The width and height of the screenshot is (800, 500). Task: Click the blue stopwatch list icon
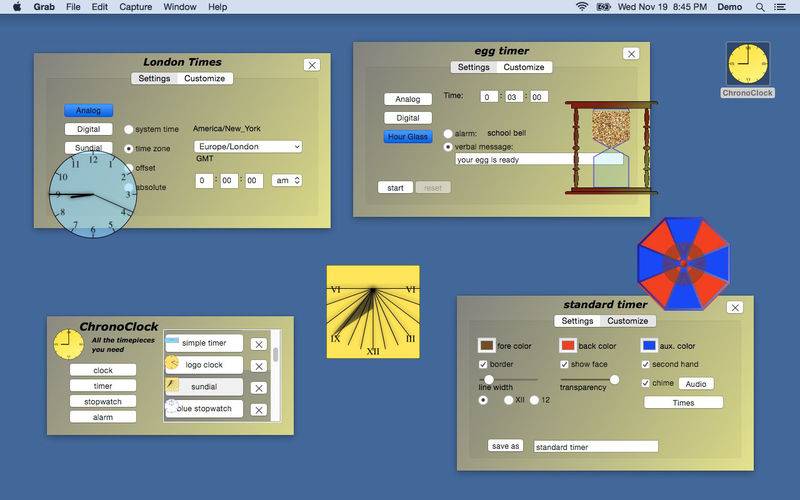[x=172, y=407]
